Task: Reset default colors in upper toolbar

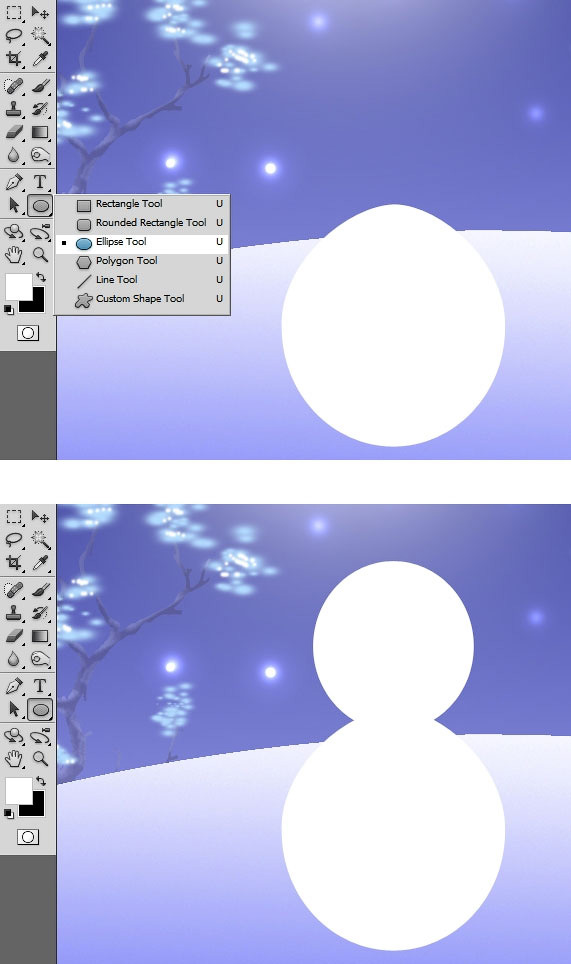Action: tap(9, 309)
